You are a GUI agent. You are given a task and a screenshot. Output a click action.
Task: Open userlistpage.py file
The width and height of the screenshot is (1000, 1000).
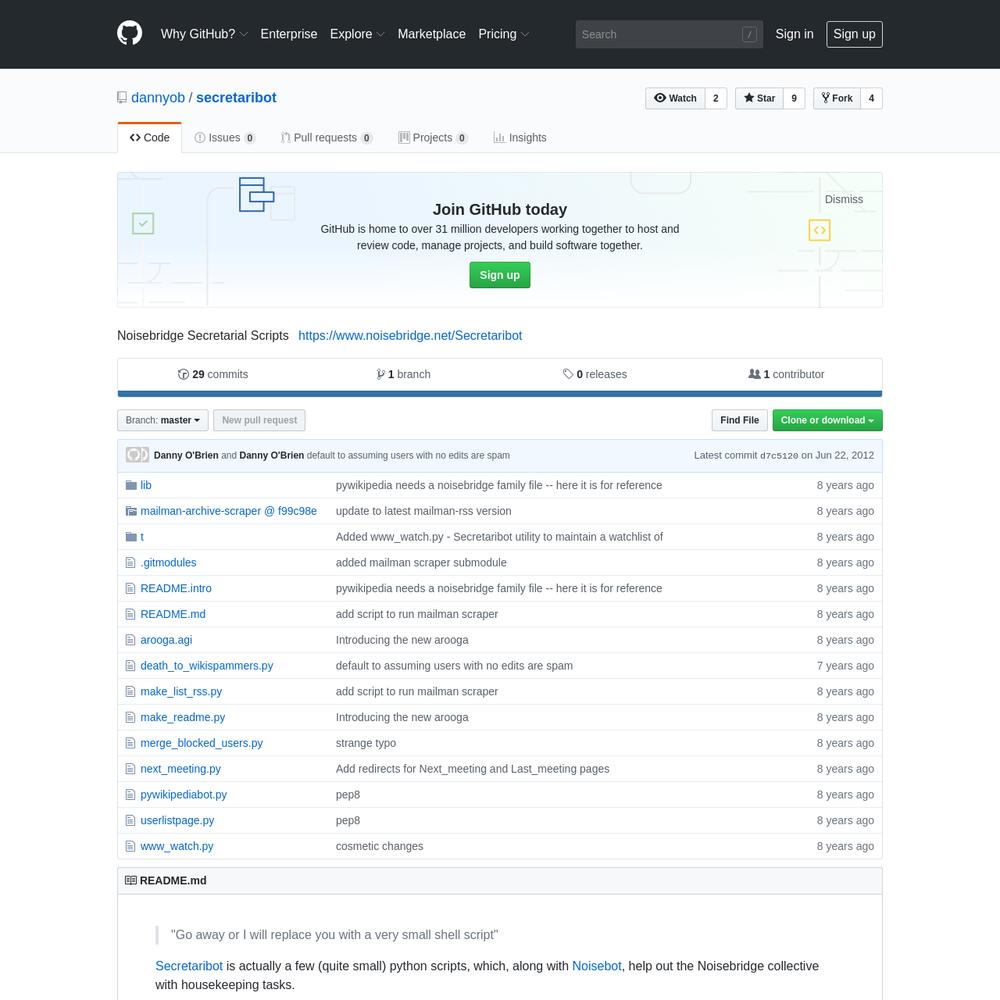click(177, 820)
